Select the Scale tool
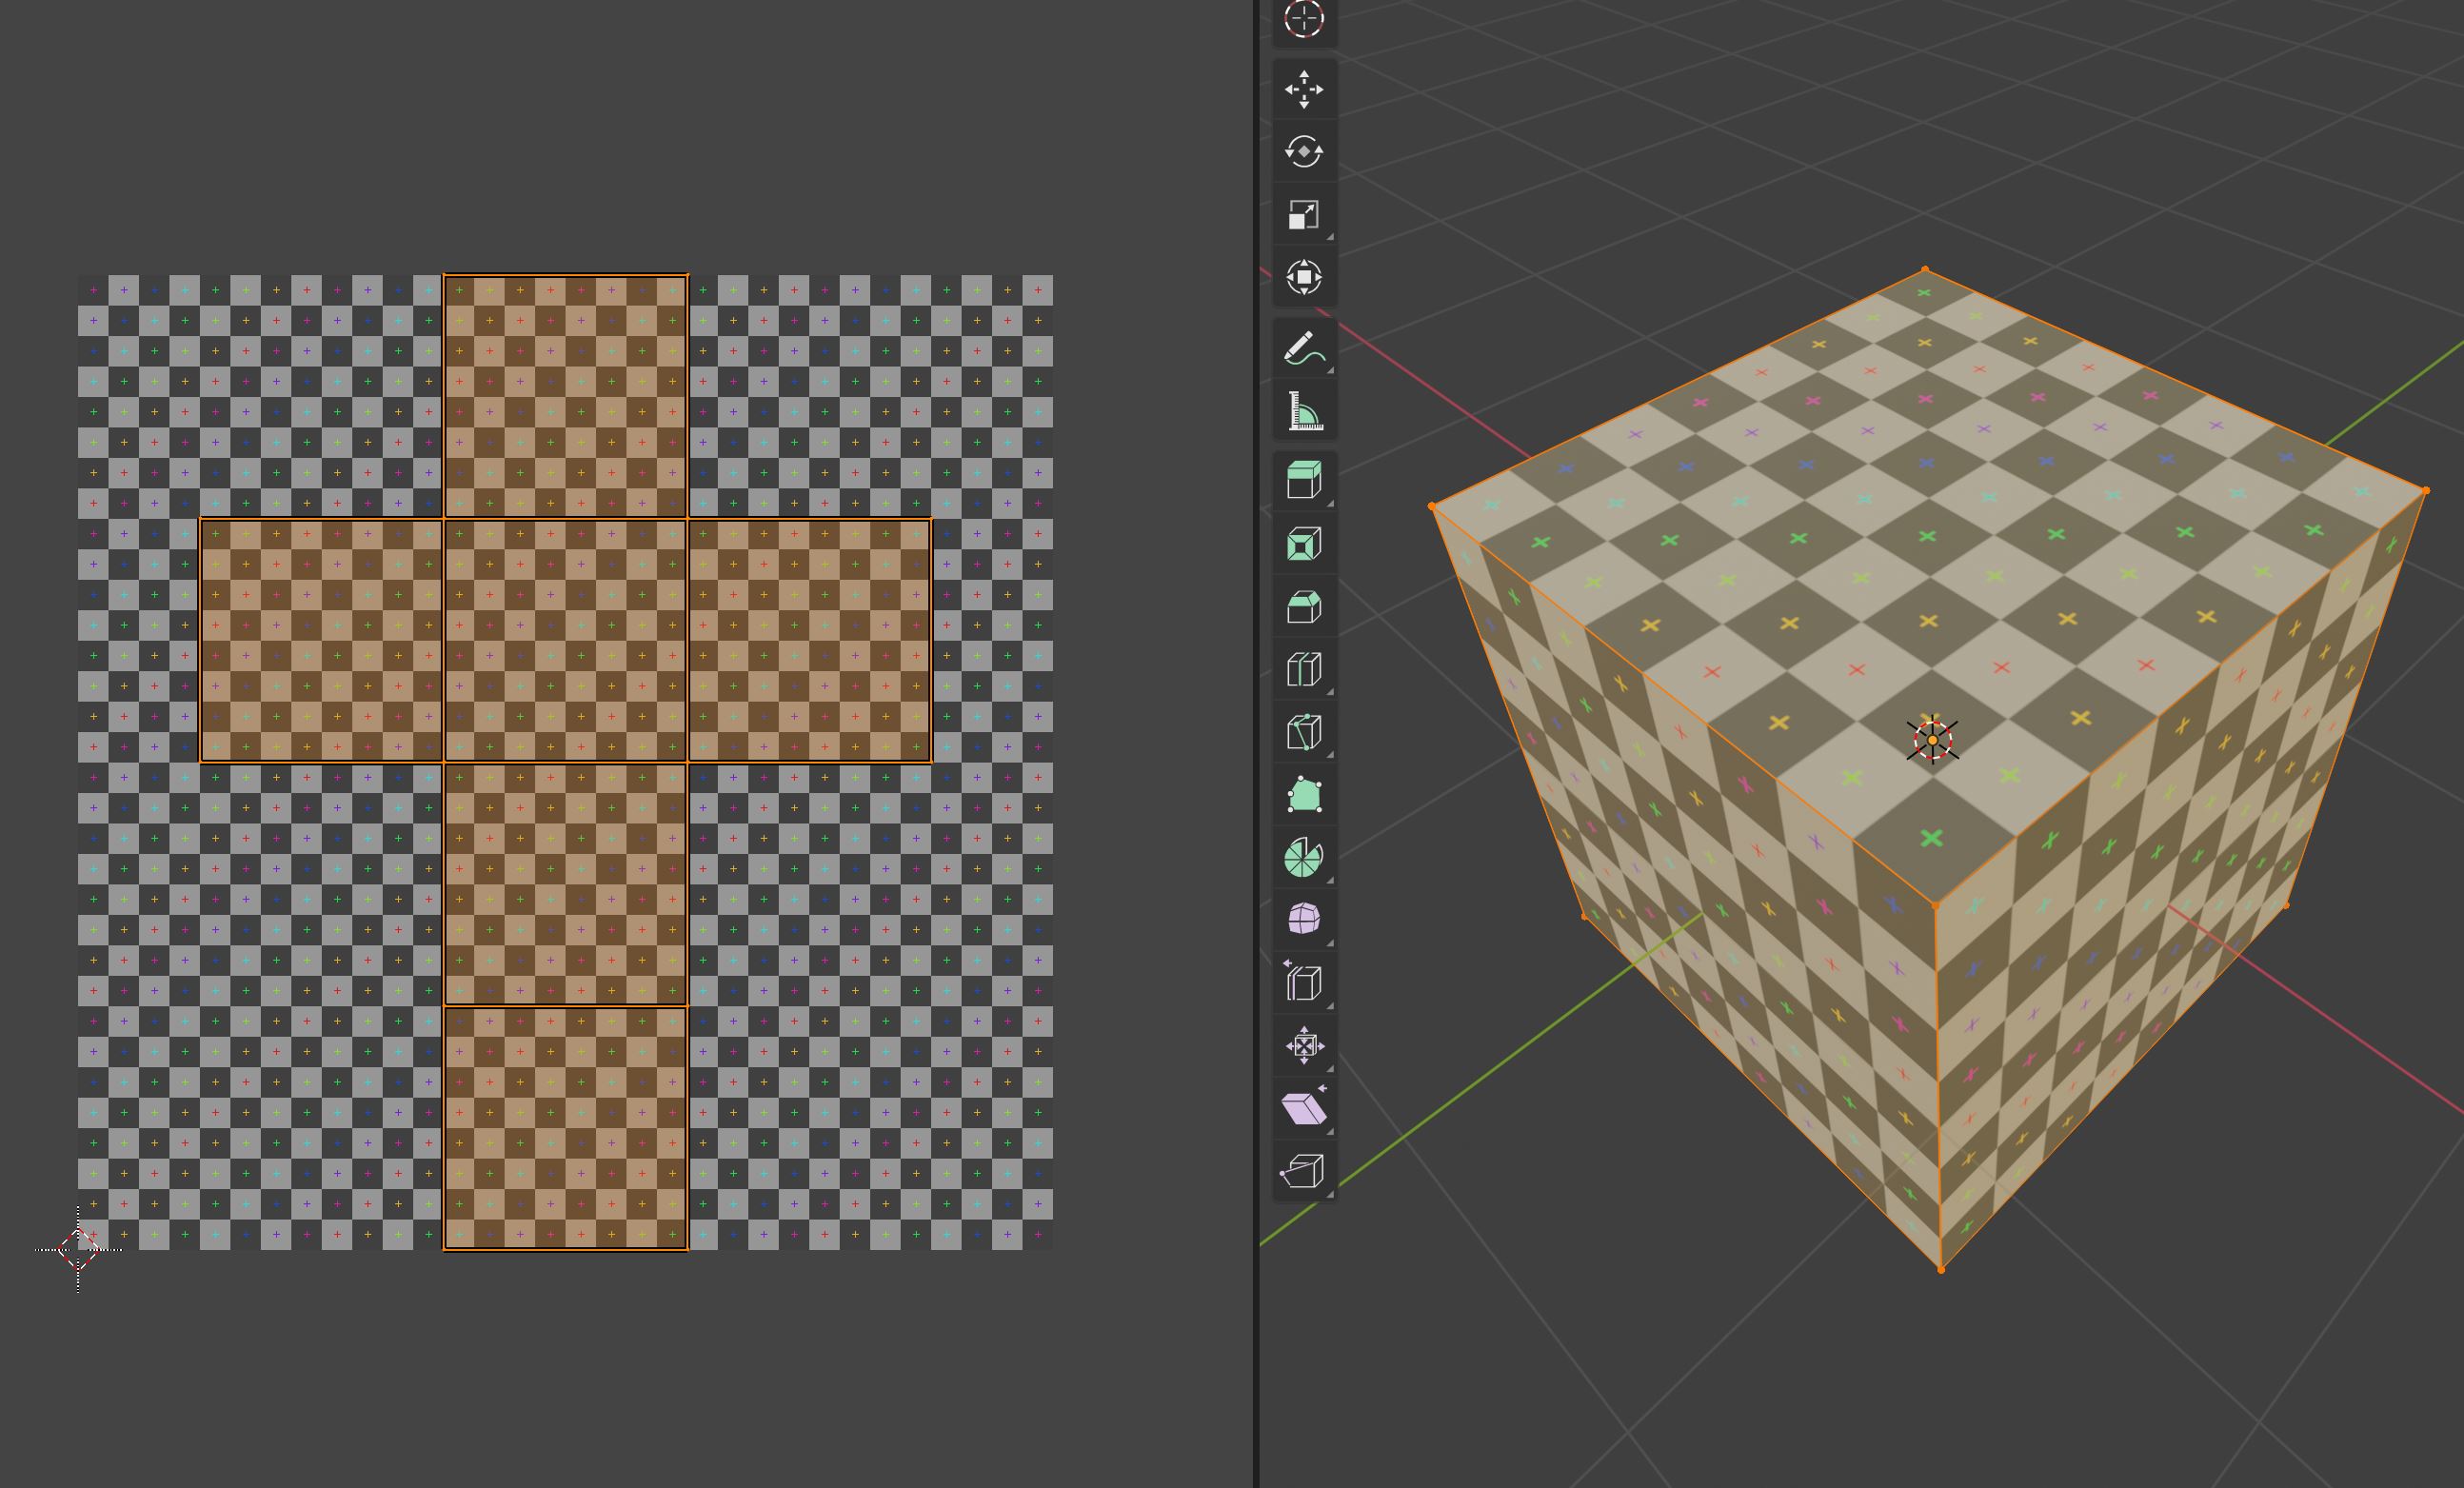The height and width of the screenshot is (1488, 2464). tap(1304, 215)
